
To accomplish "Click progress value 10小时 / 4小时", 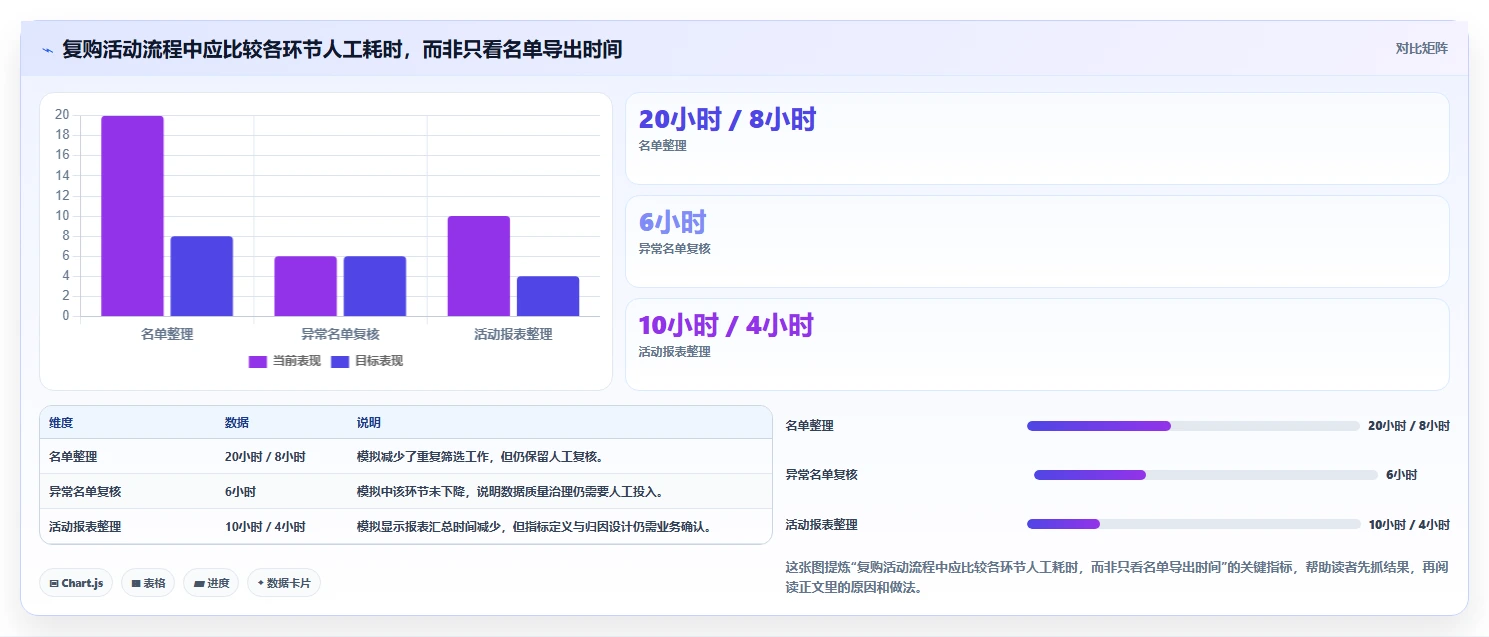I will [1409, 524].
